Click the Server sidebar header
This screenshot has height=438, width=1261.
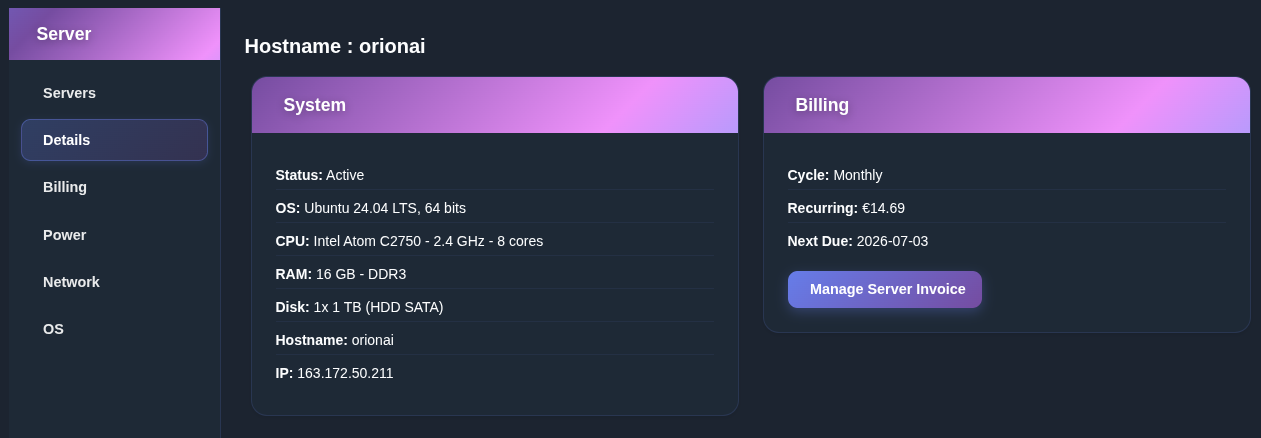click(114, 34)
